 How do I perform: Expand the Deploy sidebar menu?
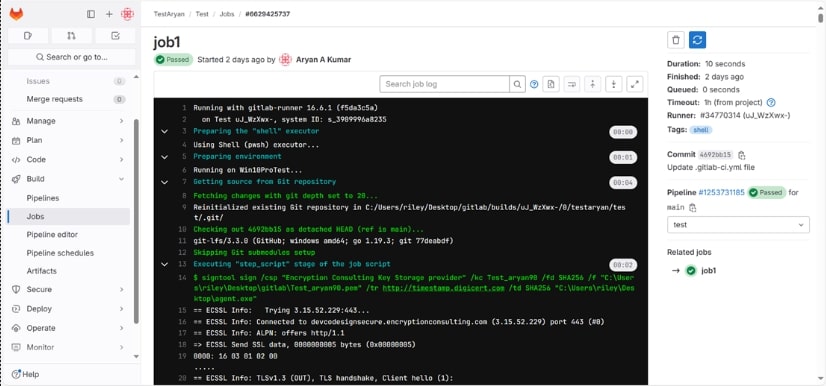pyautogui.click(x=69, y=309)
